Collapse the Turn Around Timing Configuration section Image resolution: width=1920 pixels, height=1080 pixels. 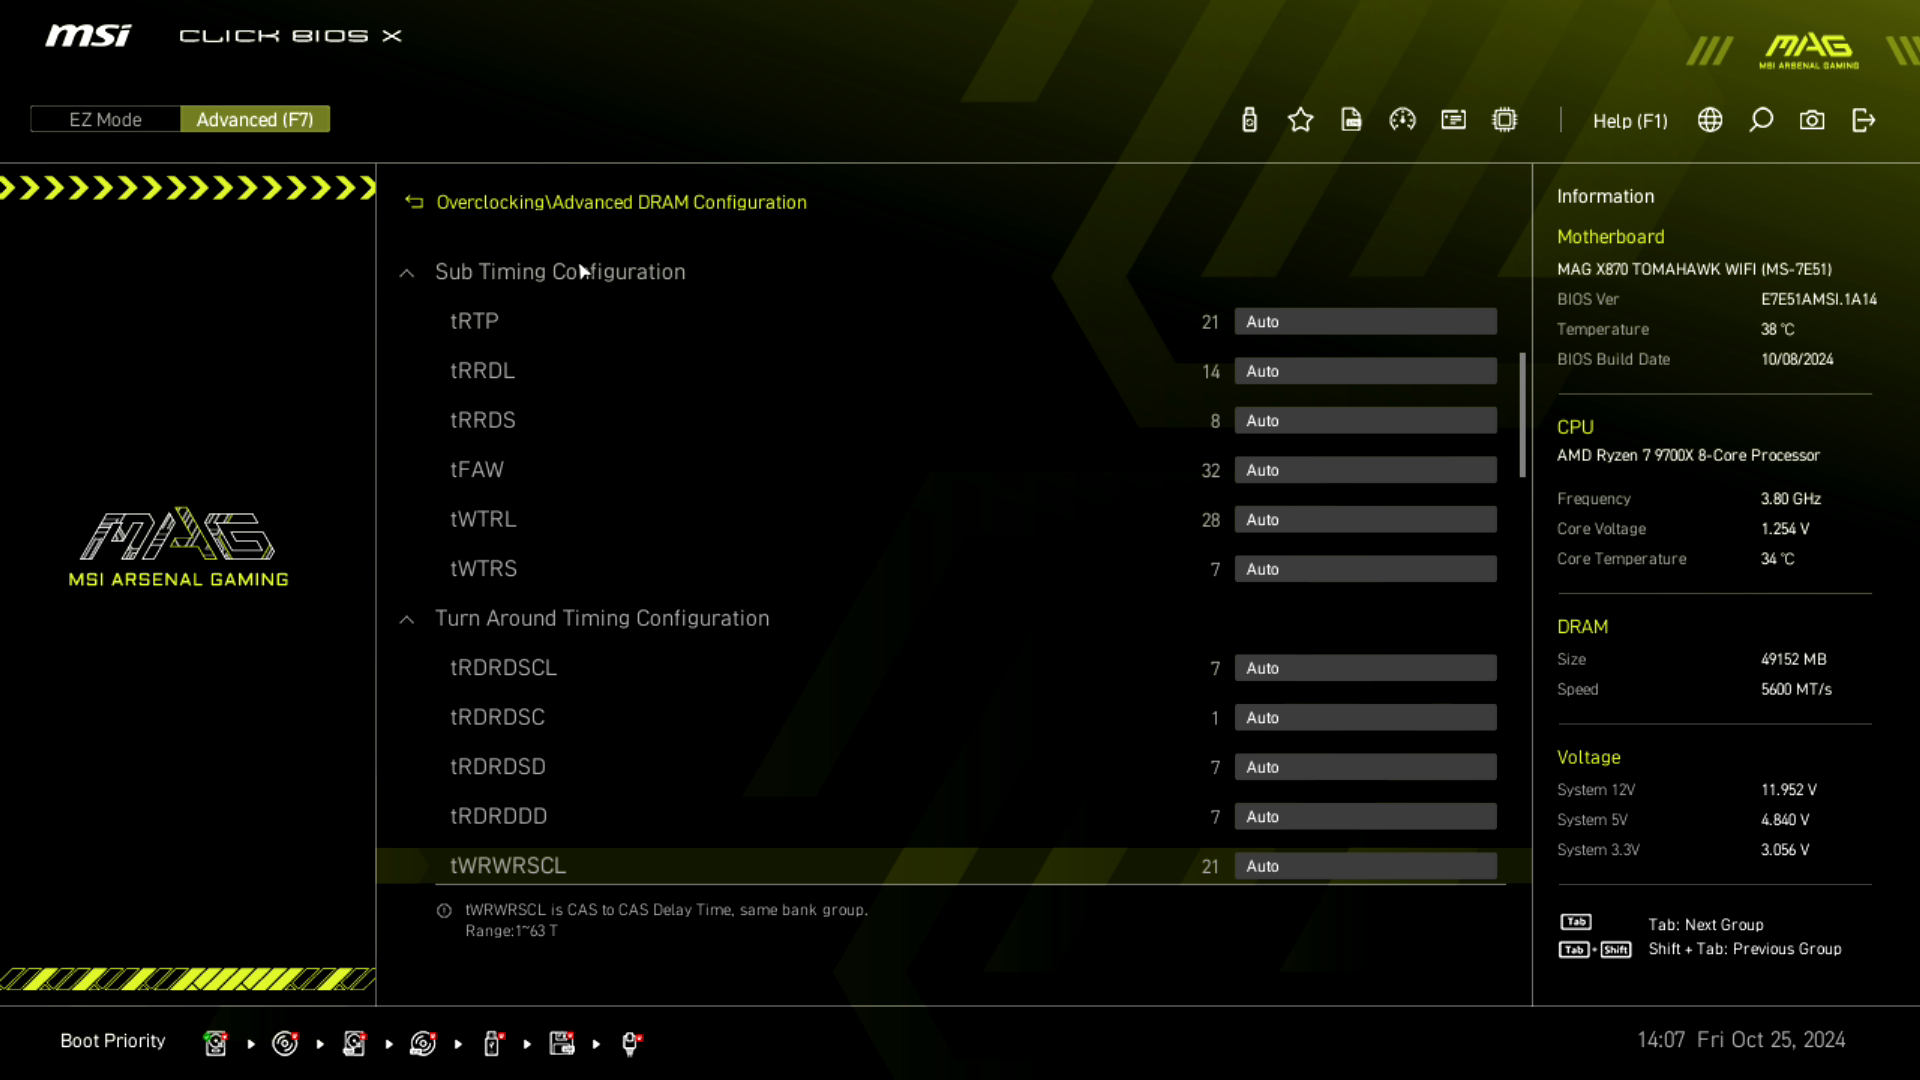[407, 617]
